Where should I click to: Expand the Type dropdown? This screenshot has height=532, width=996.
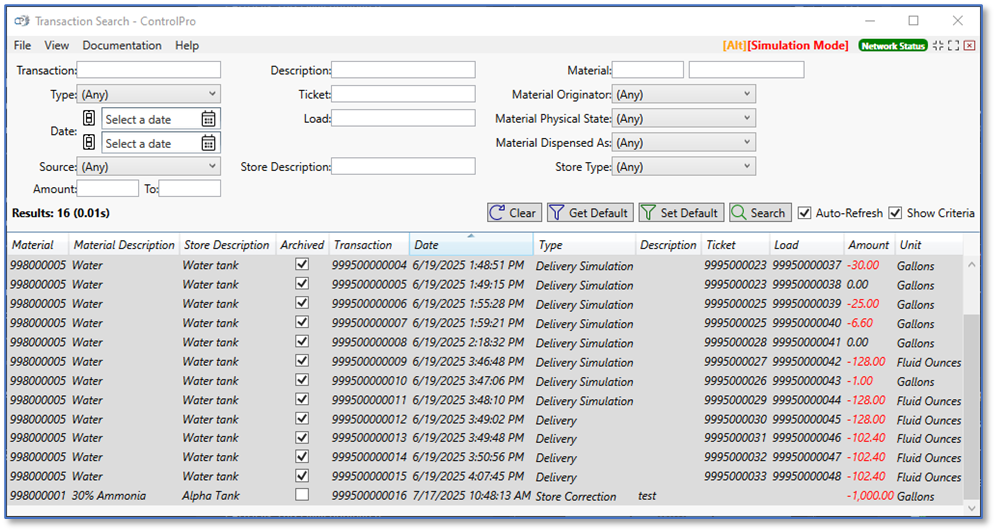148,95
